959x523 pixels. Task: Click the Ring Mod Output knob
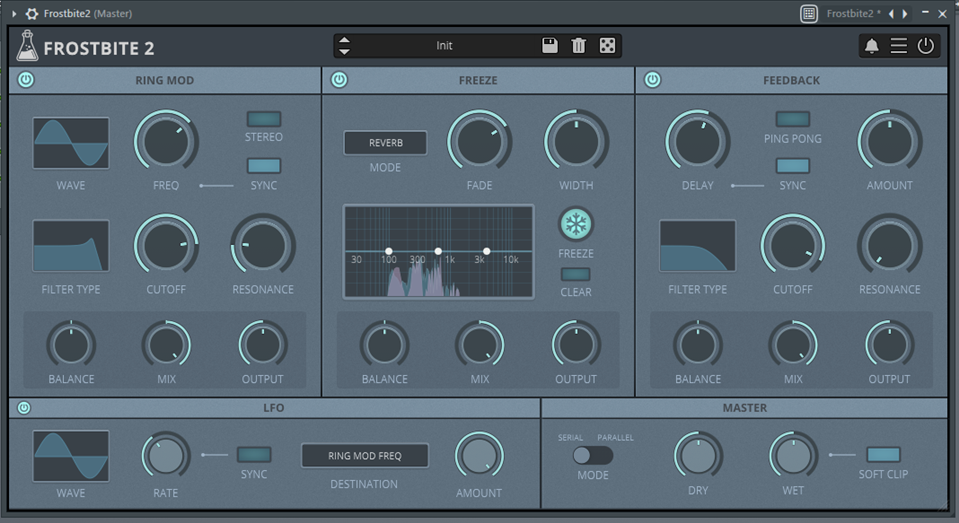click(x=263, y=345)
